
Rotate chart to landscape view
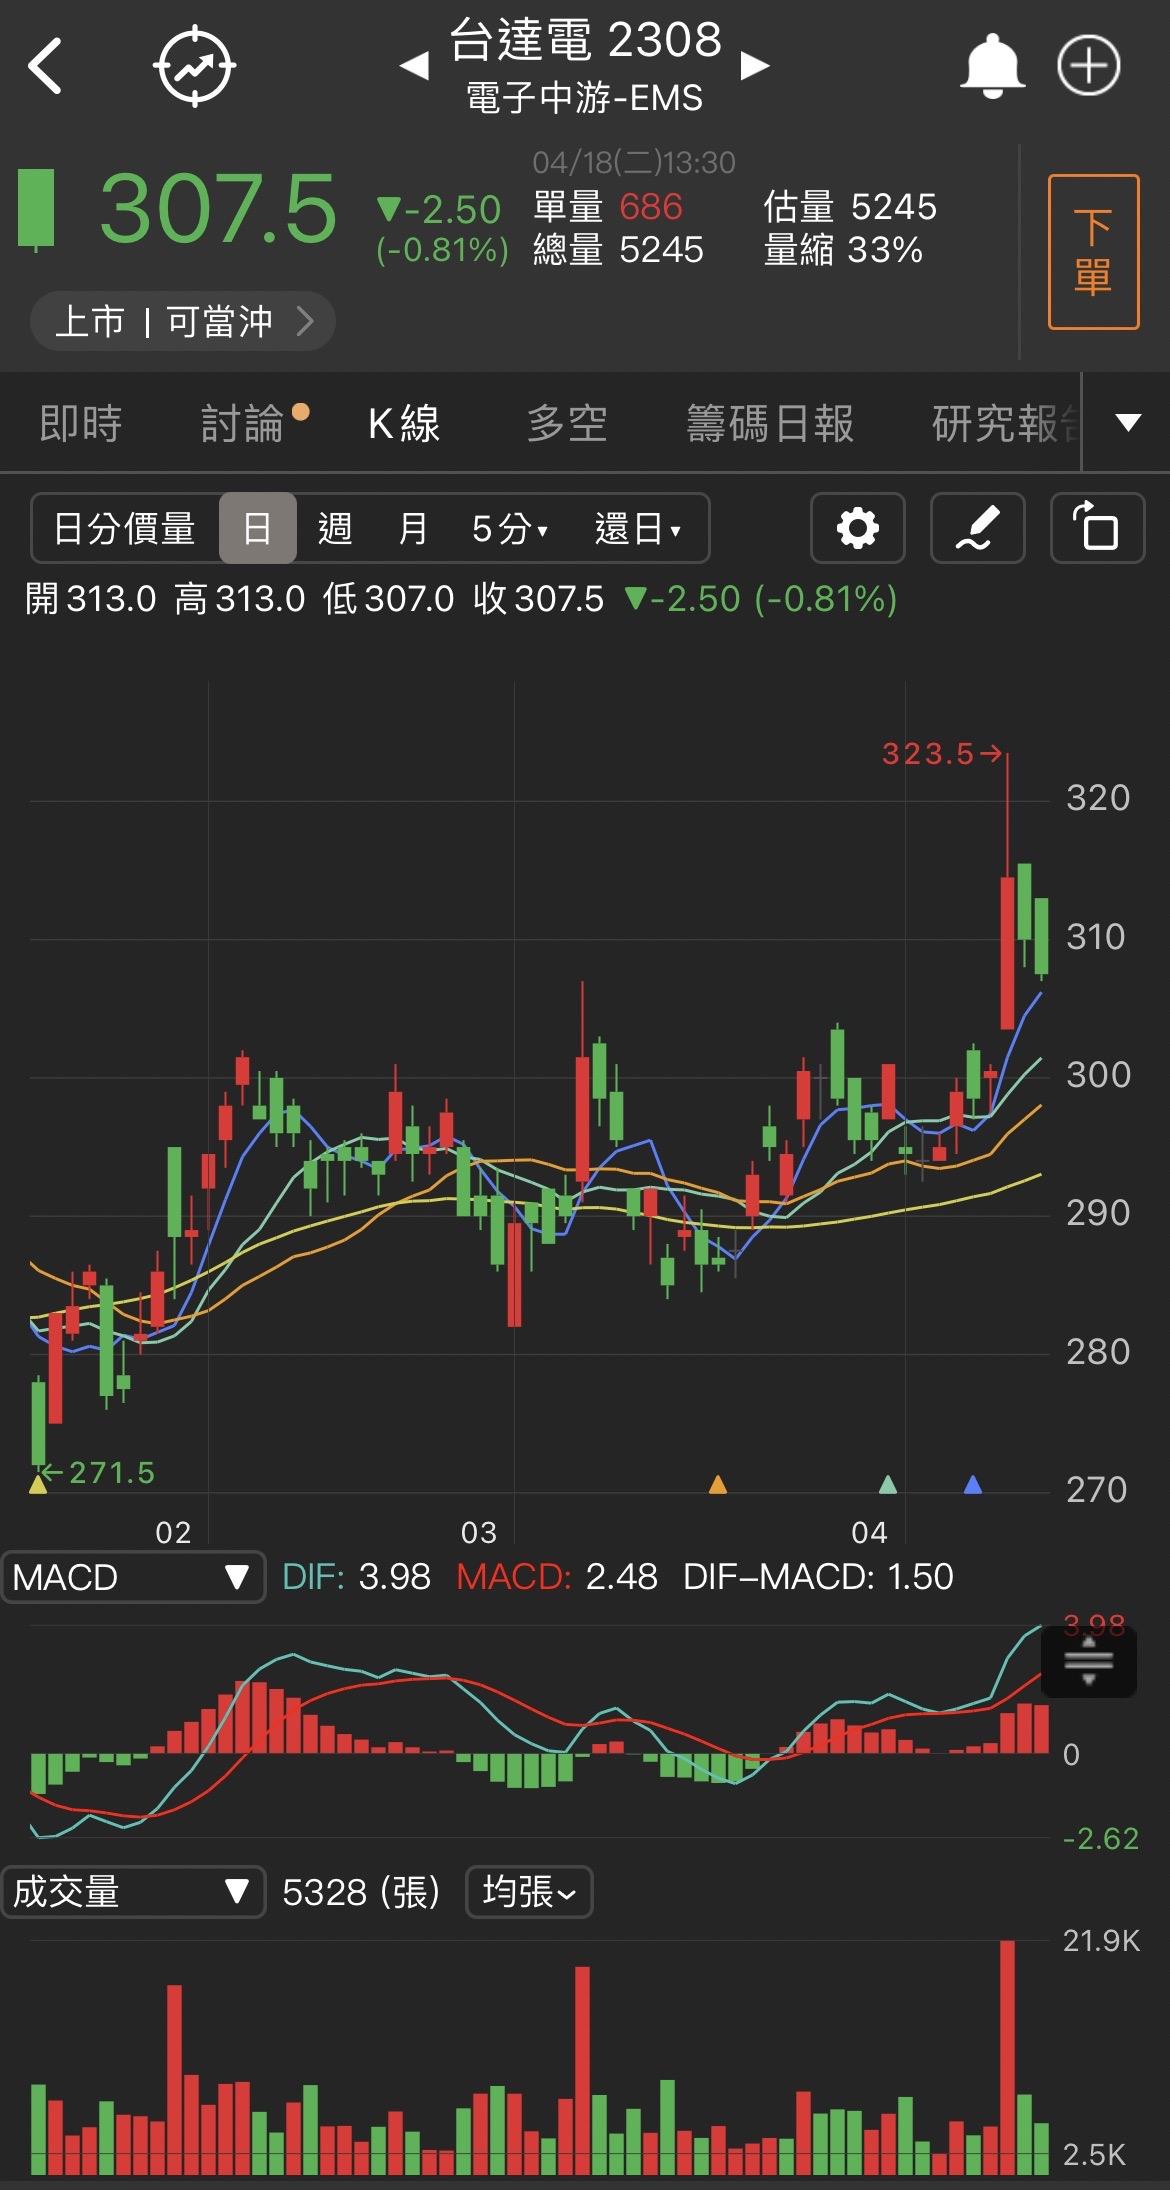[1096, 528]
